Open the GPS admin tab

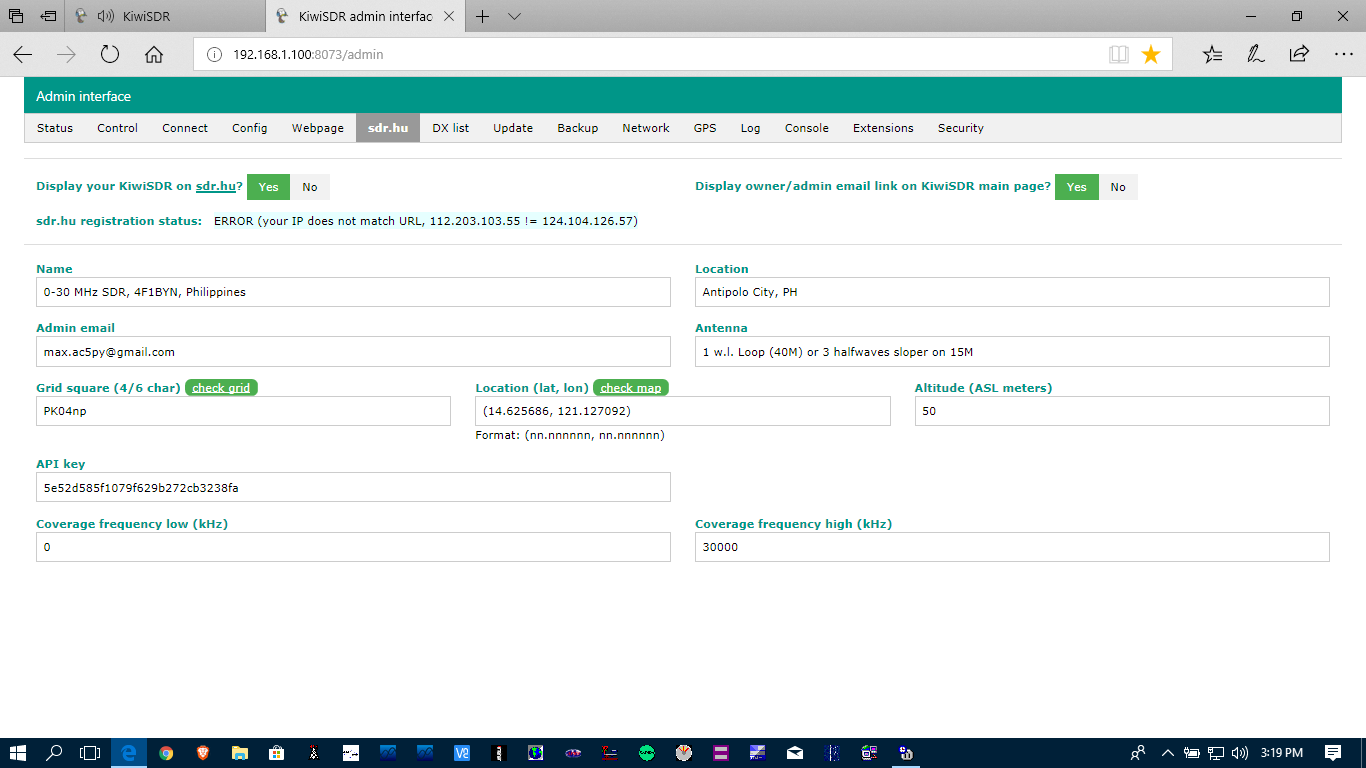(x=705, y=128)
